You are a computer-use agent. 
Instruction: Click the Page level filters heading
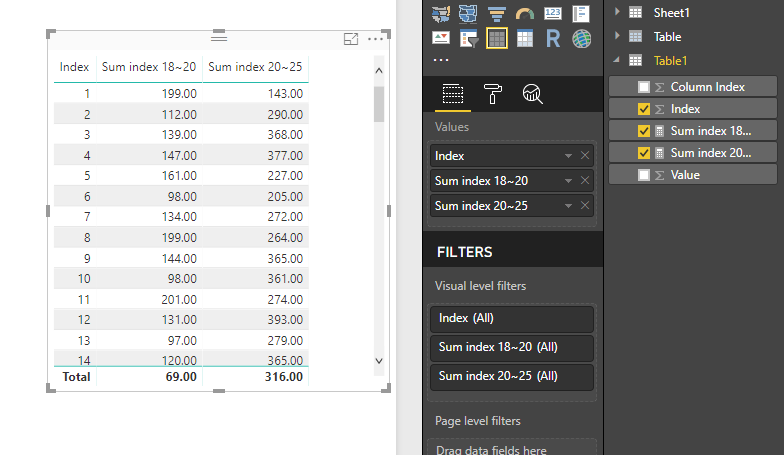point(478,421)
